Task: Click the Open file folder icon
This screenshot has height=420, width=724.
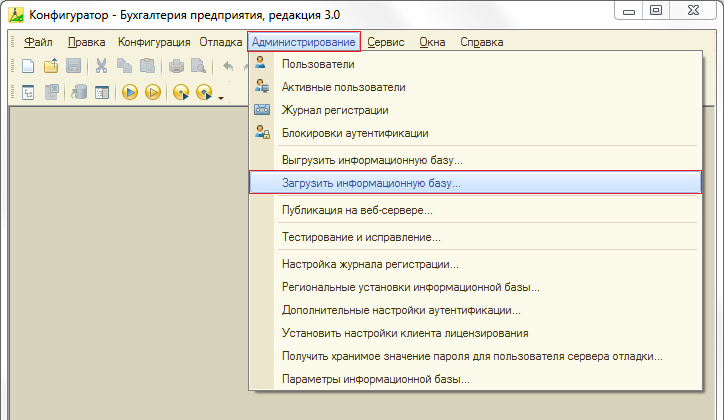Action: (51, 66)
